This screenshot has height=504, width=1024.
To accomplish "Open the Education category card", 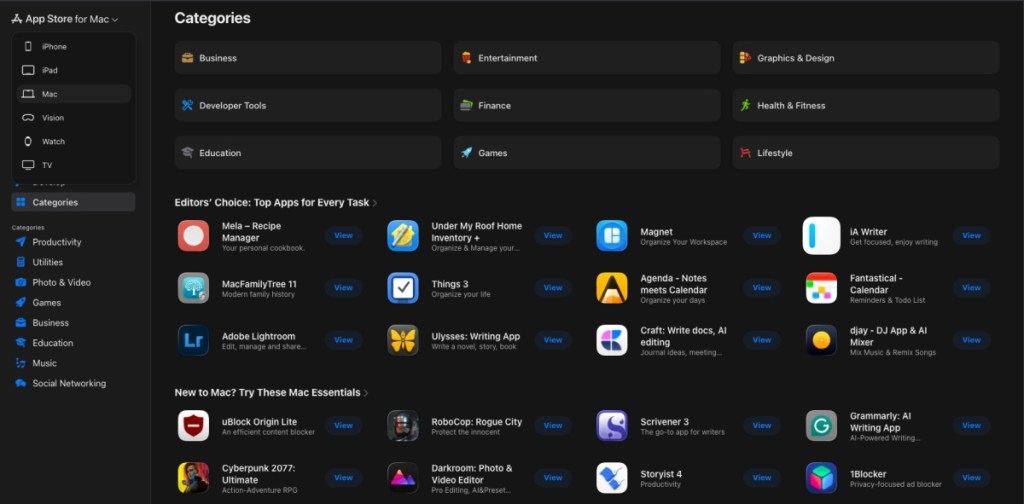I will pos(308,153).
